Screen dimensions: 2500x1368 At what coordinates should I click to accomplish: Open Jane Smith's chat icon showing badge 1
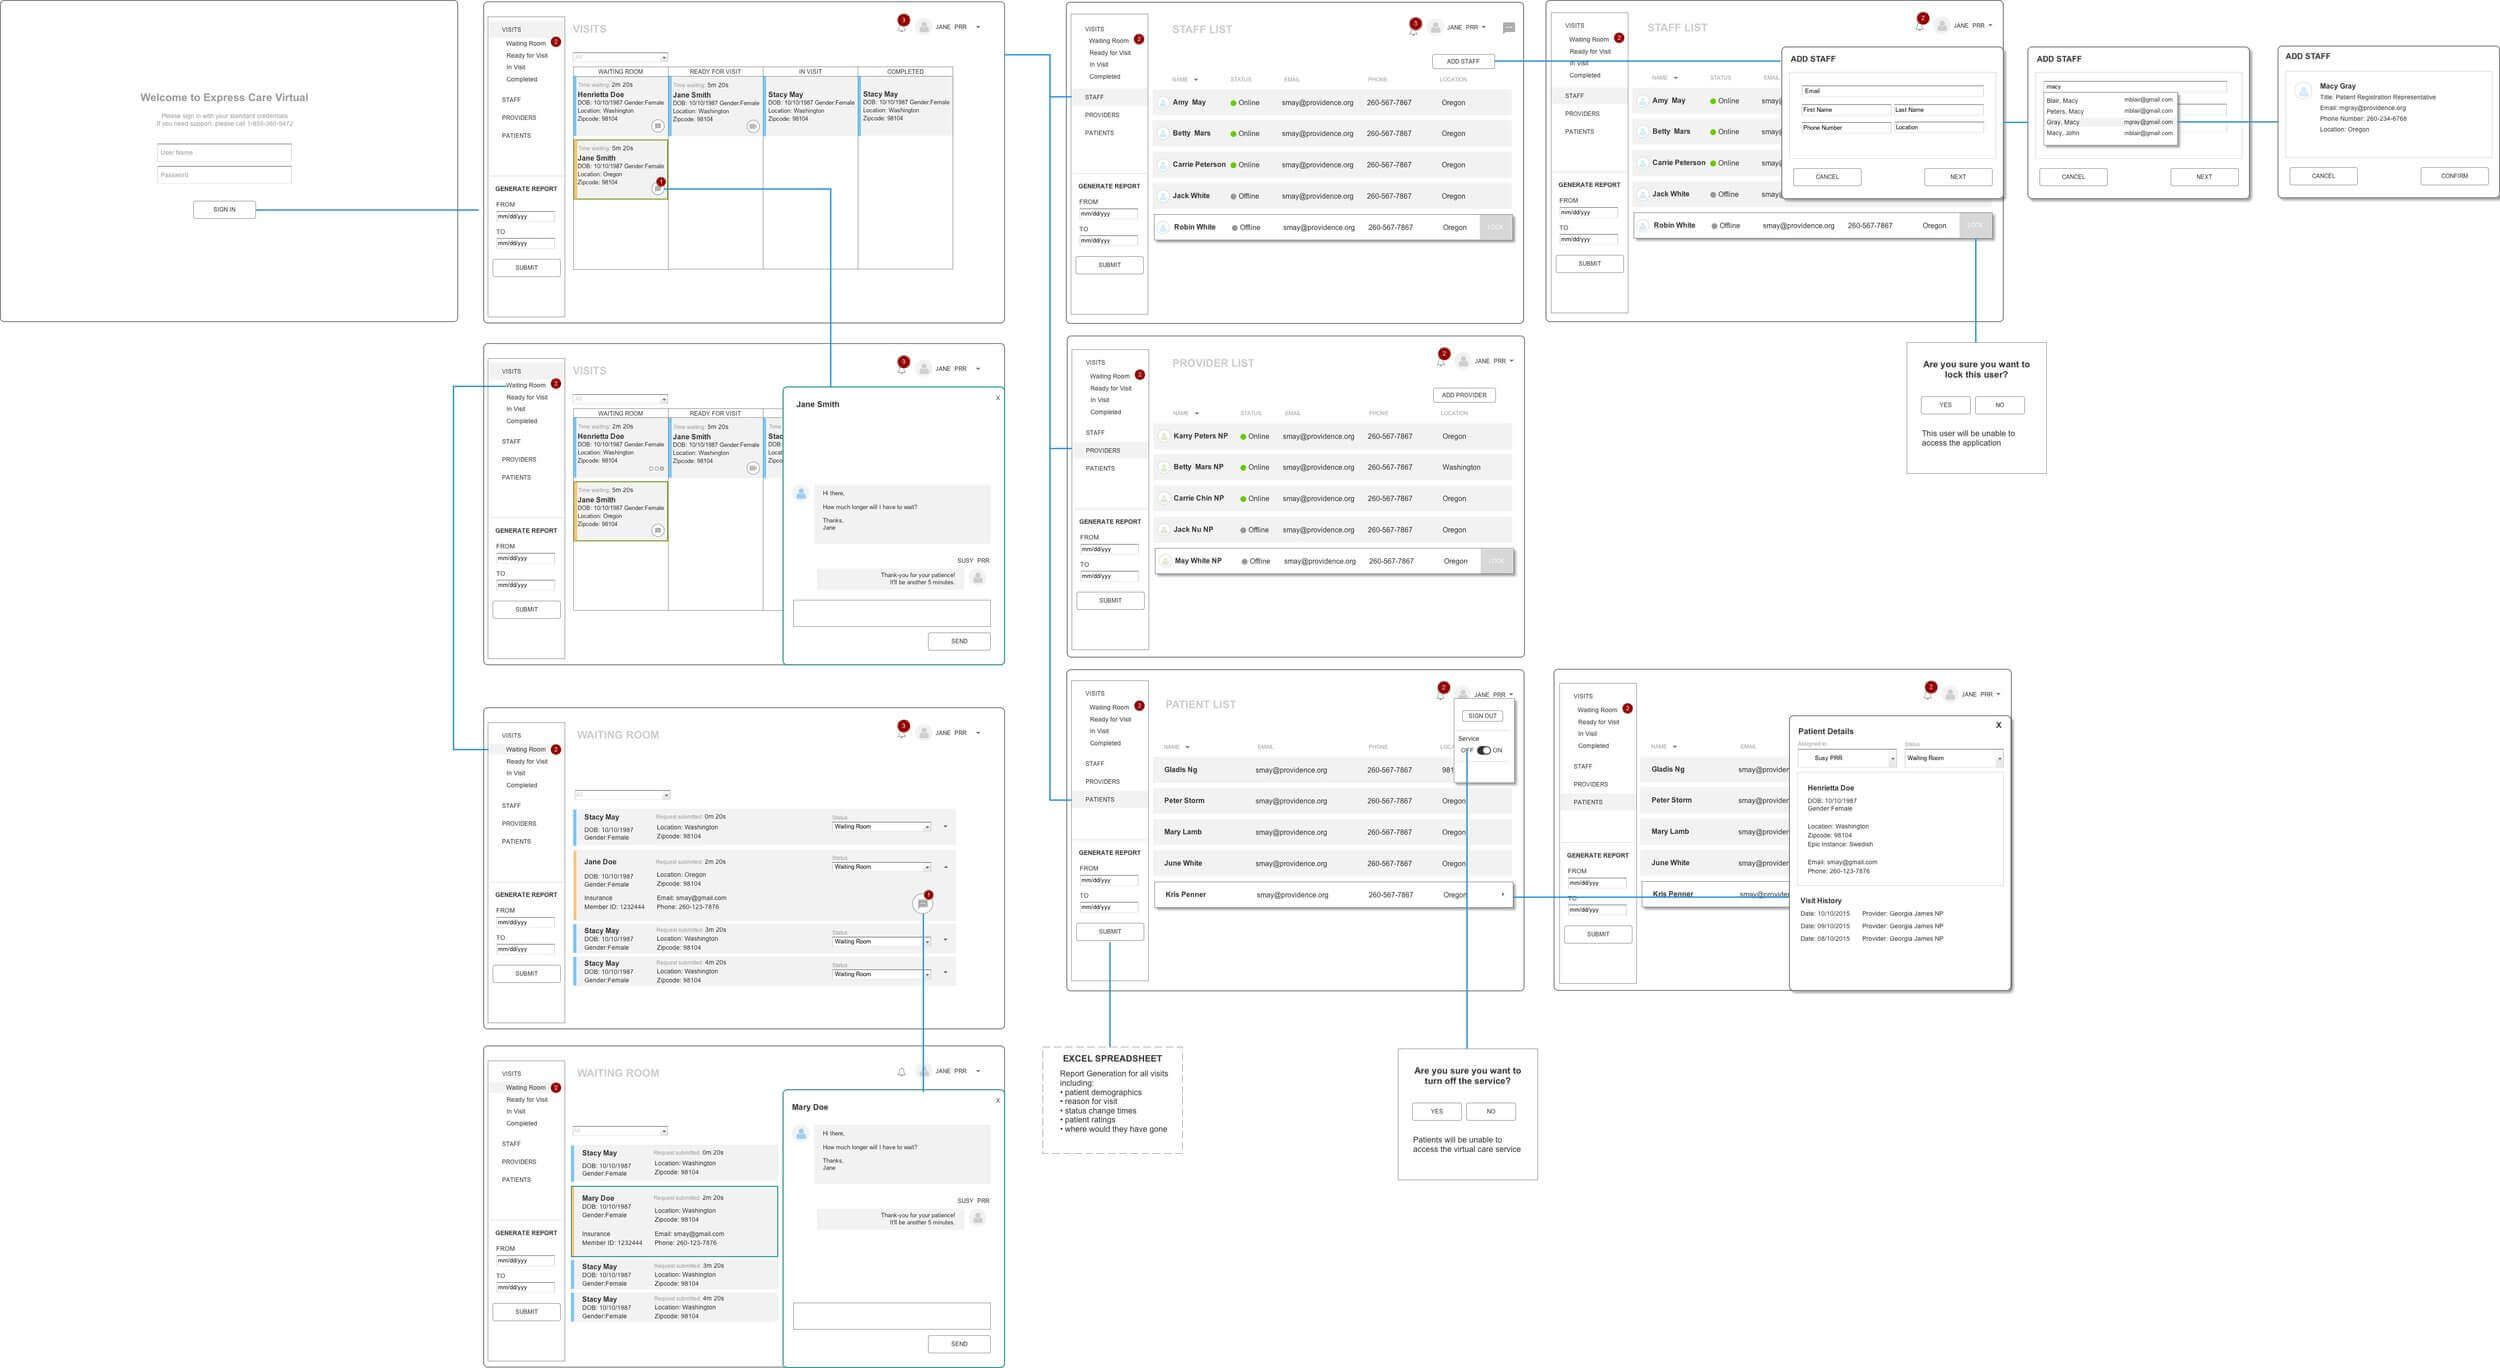(x=657, y=188)
